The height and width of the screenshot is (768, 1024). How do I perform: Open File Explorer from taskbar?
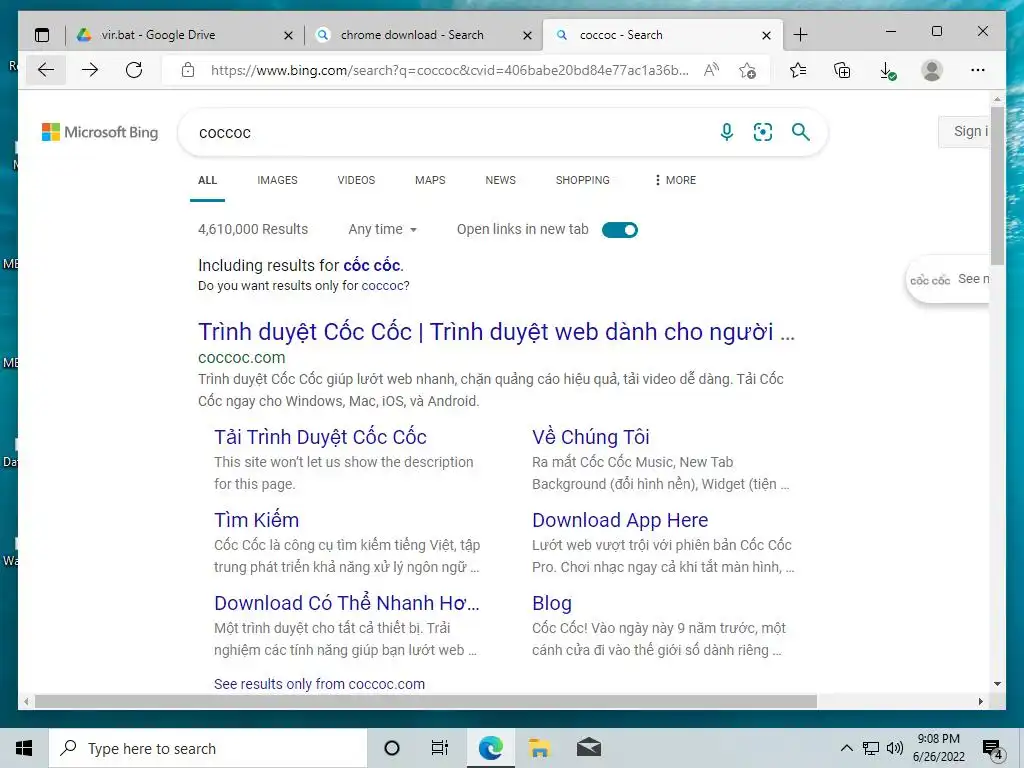(539, 748)
